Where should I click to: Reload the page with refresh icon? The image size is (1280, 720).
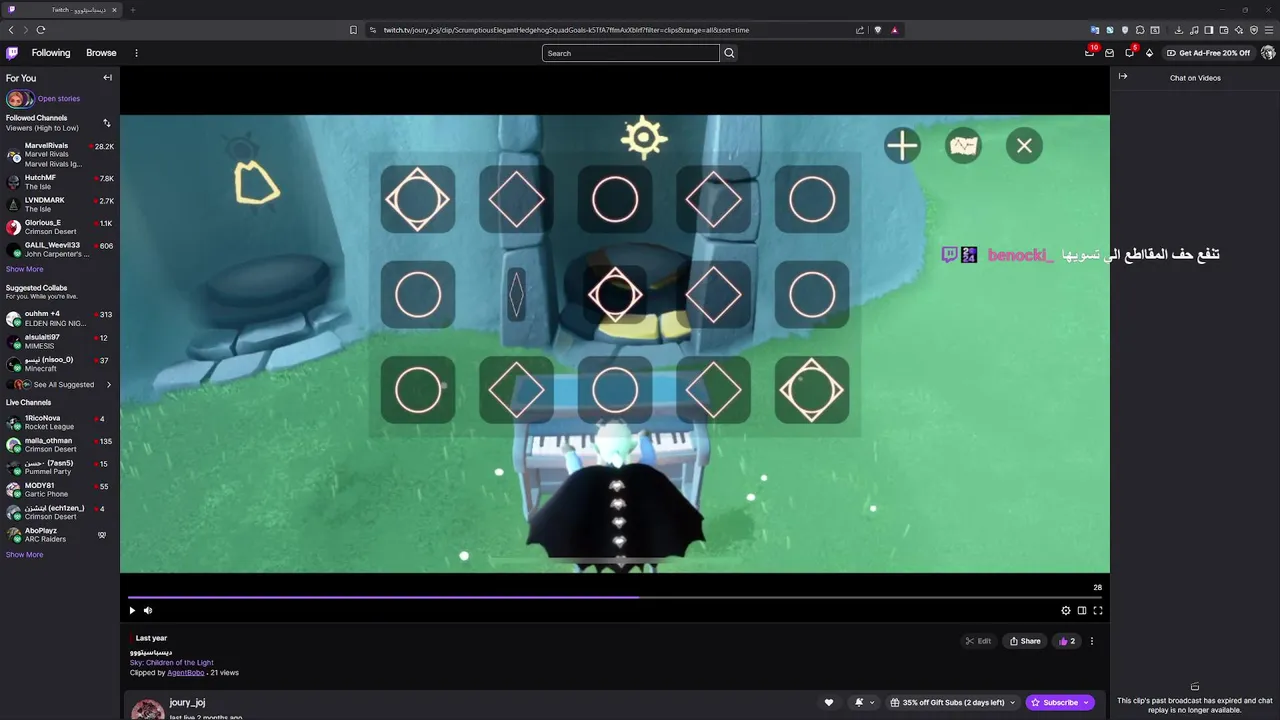click(41, 30)
